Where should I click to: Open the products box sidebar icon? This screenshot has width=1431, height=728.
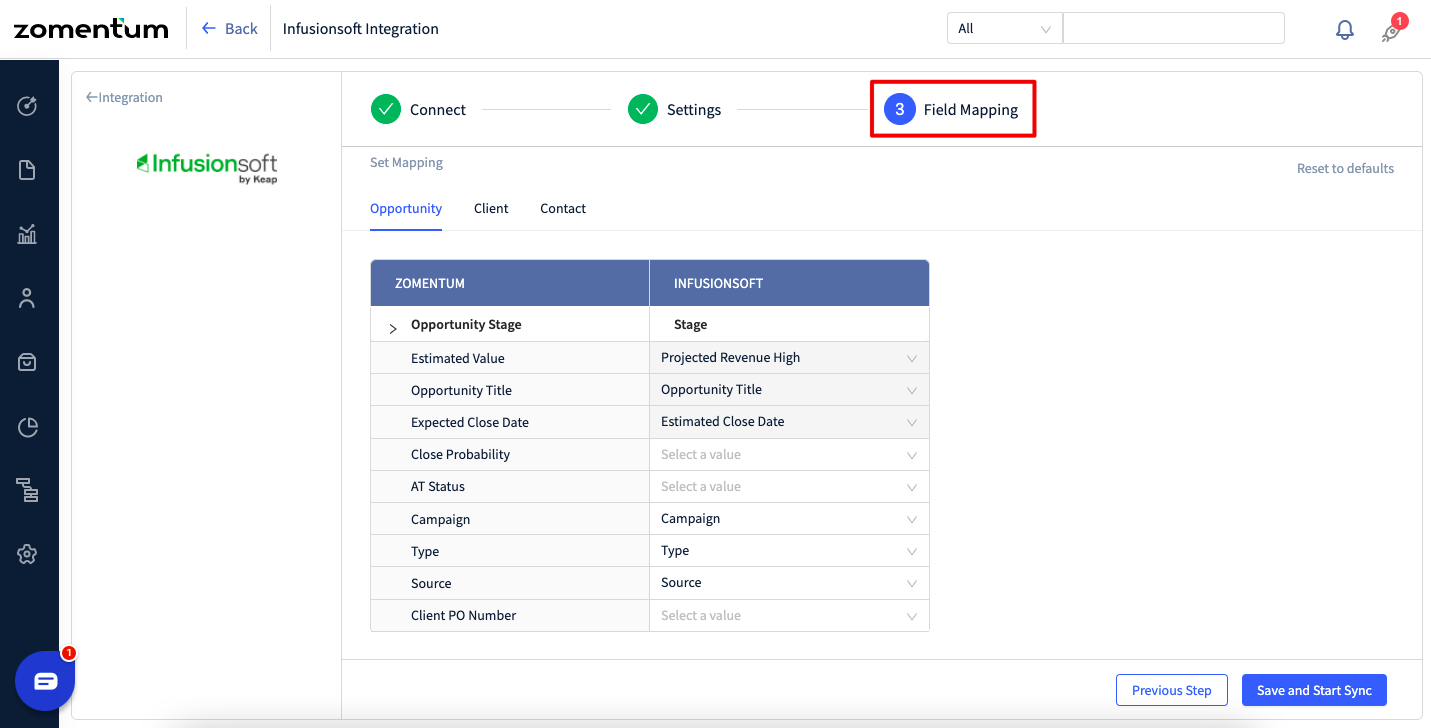point(27,362)
